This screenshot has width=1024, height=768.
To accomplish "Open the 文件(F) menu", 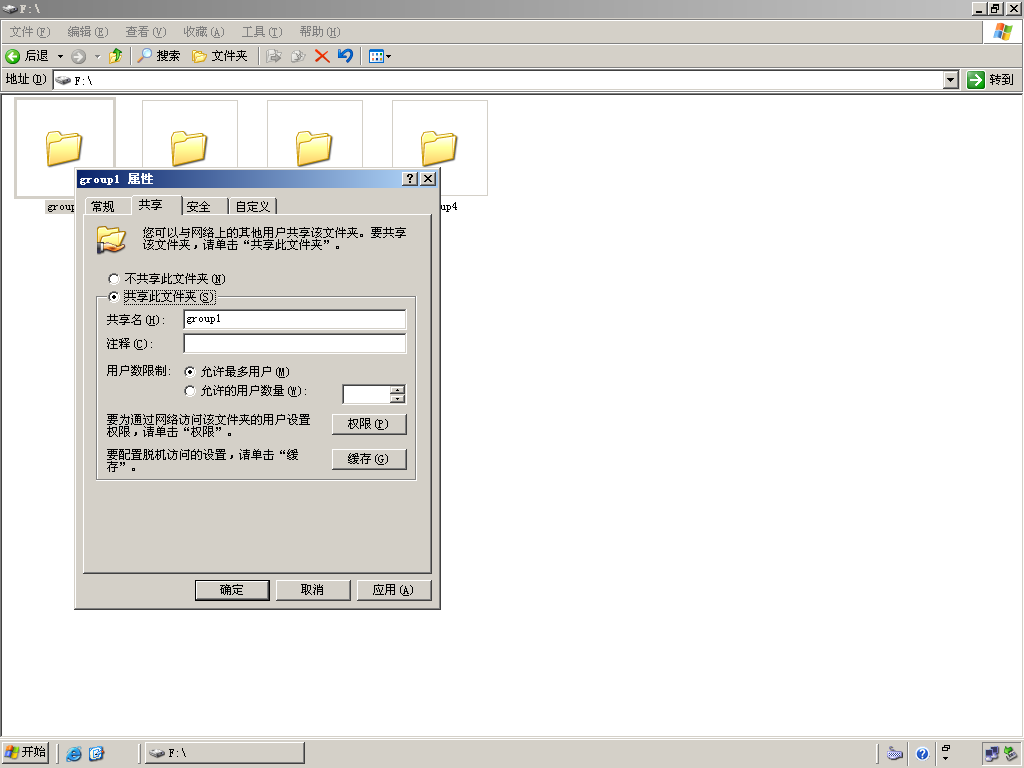I will coord(29,32).
